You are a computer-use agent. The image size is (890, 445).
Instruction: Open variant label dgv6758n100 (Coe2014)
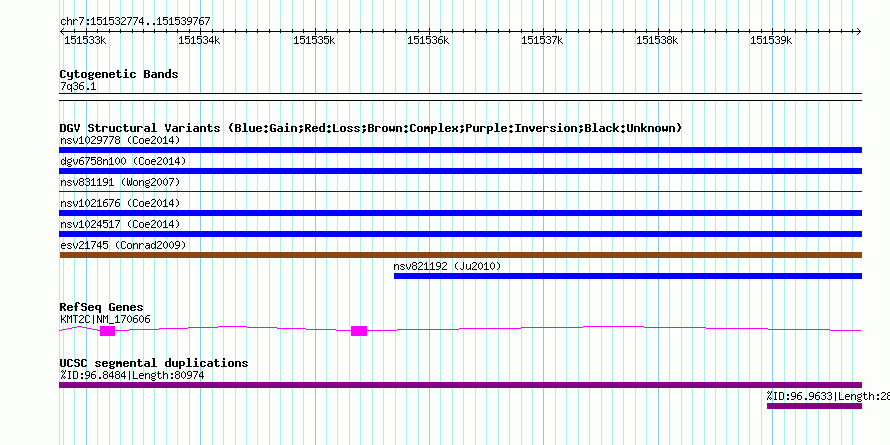pyautogui.click(x=123, y=161)
